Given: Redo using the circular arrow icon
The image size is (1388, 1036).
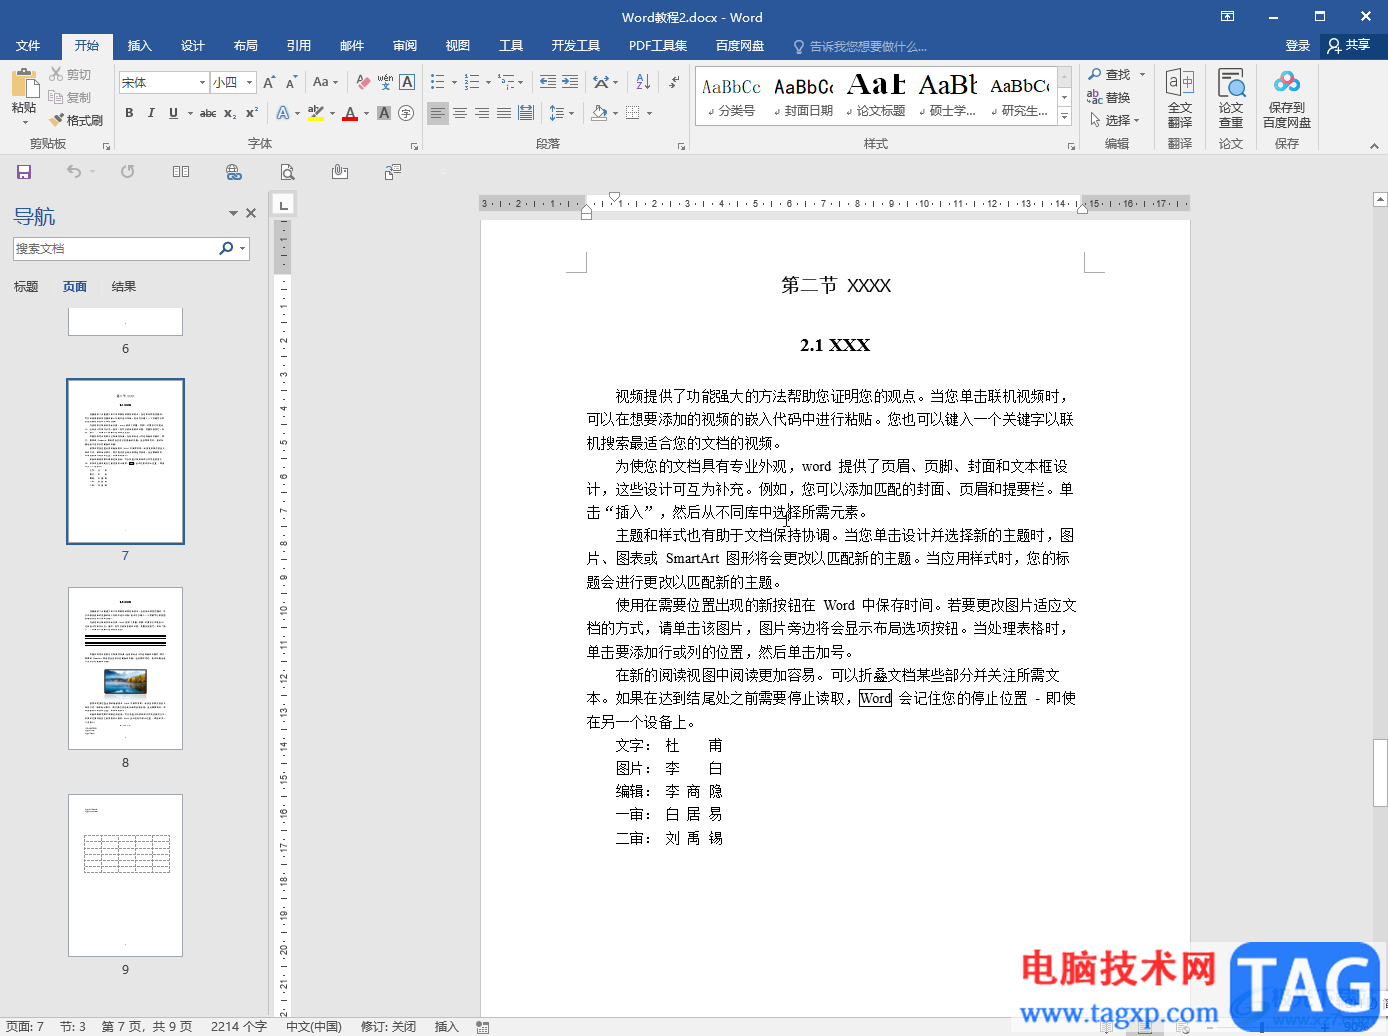Looking at the screenshot, I should [128, 172].
